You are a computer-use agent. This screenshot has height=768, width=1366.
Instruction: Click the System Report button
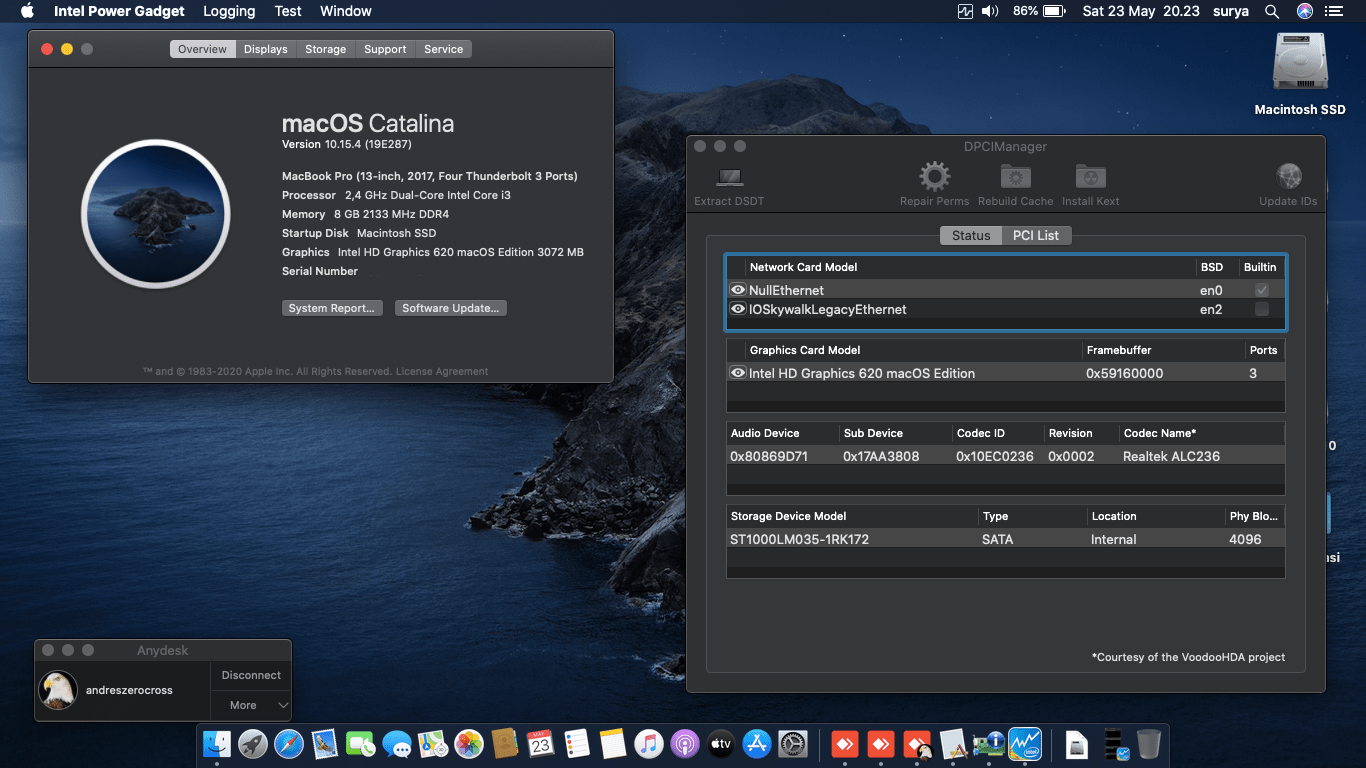[332, 308]
